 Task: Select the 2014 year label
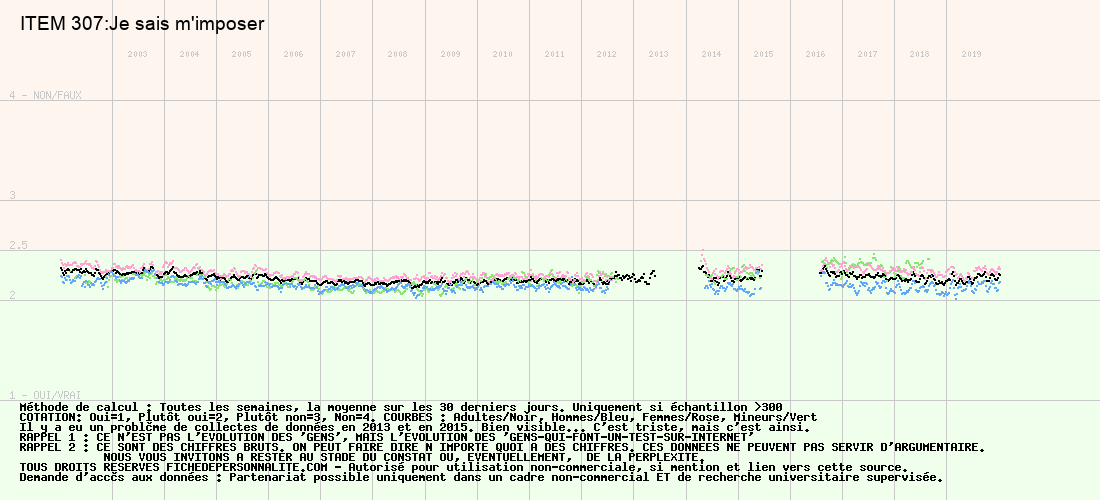[711, 54]
